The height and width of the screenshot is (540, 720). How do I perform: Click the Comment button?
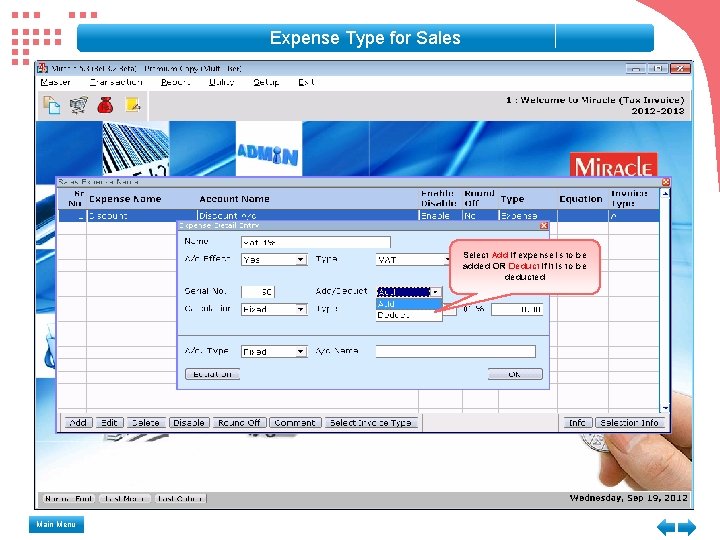tap(295, 423)
